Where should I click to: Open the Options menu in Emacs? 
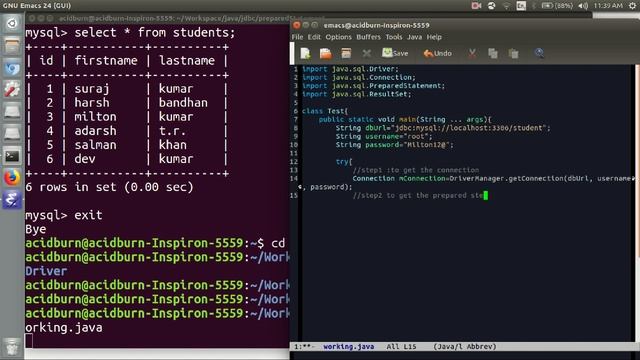338,37
